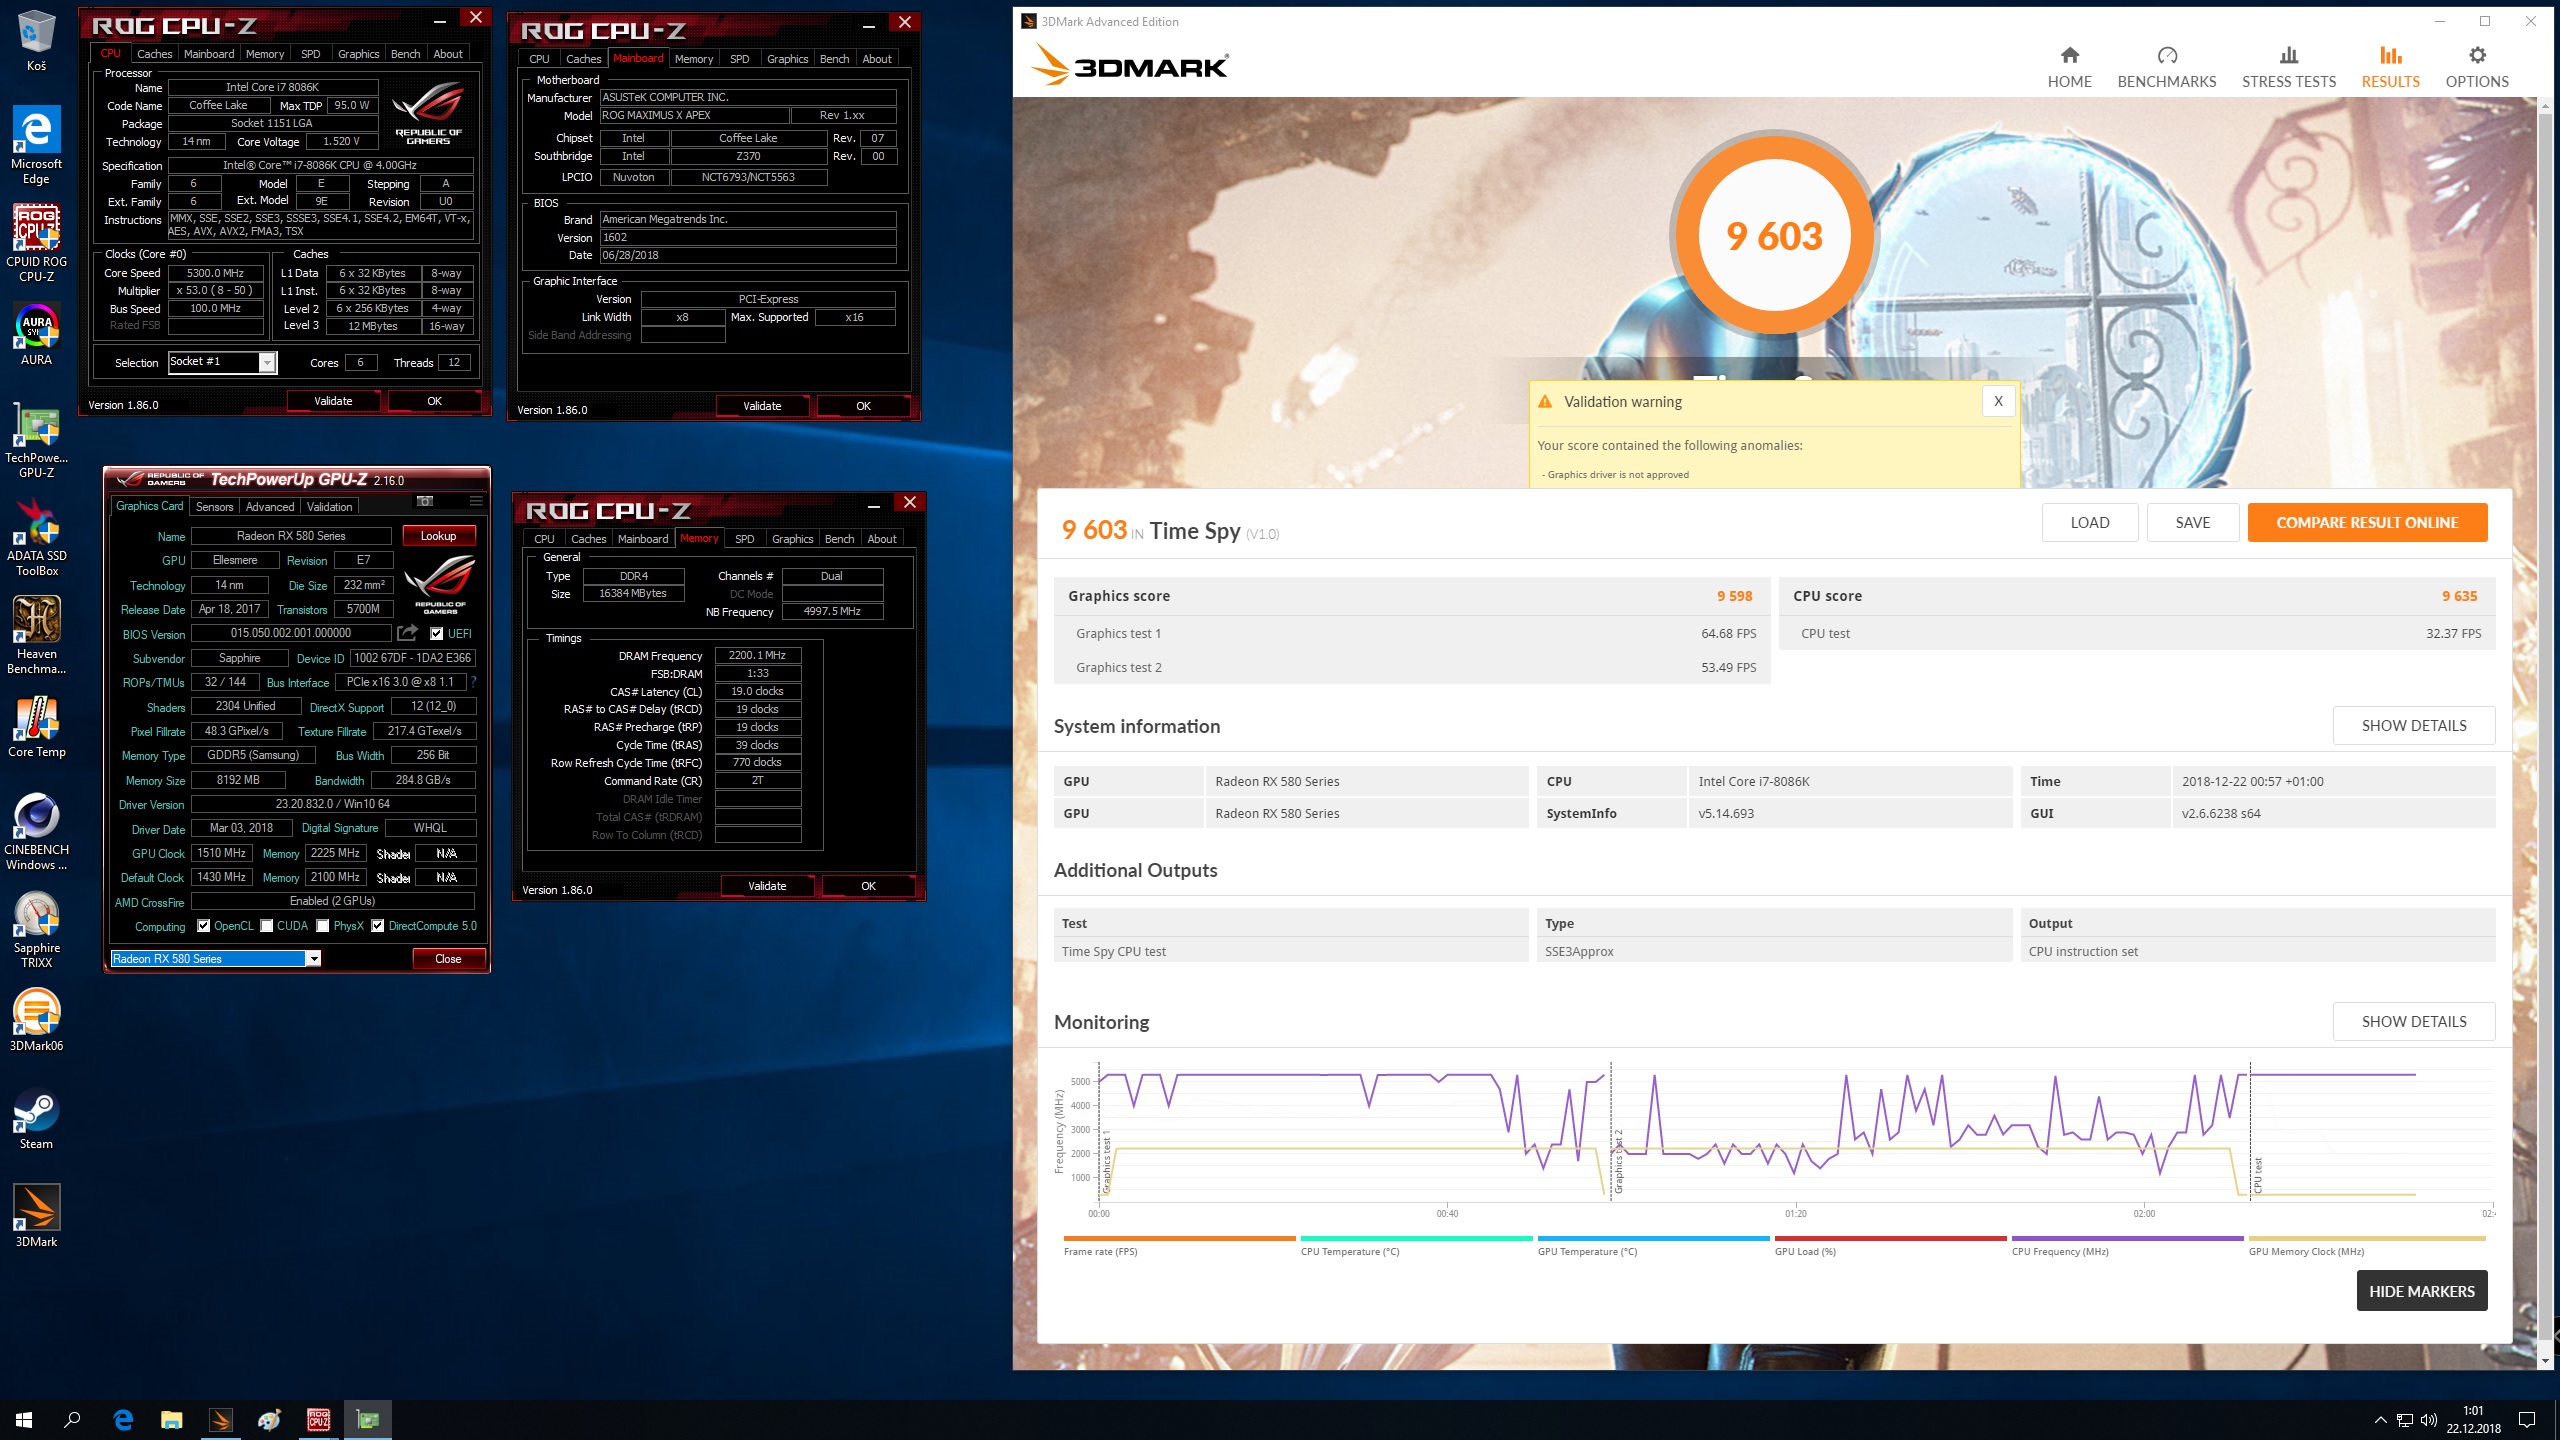Click Lookup button in GPU-Z
This screenshot has height=1440, width=2560.
438,535
